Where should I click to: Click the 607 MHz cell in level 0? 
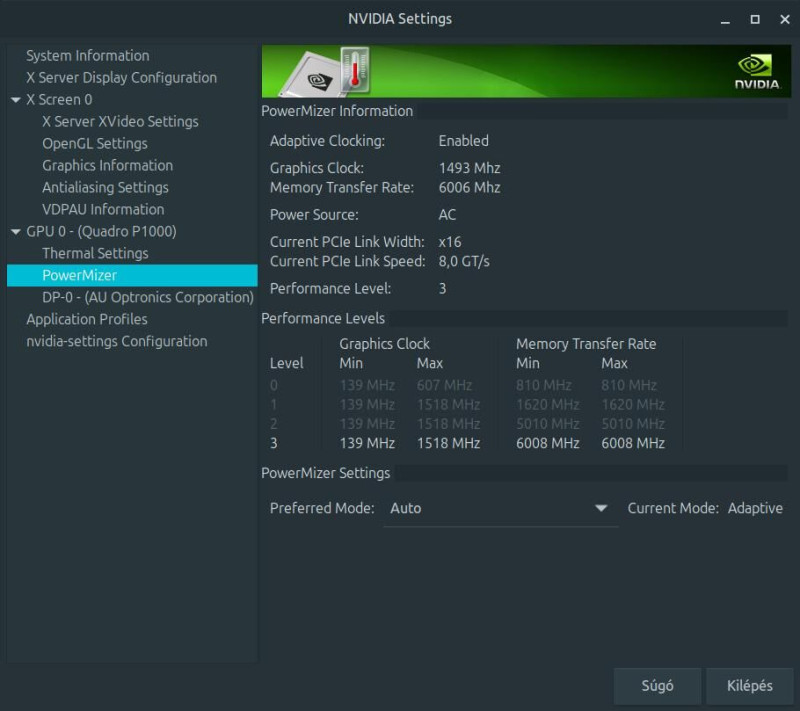point(444,386)
